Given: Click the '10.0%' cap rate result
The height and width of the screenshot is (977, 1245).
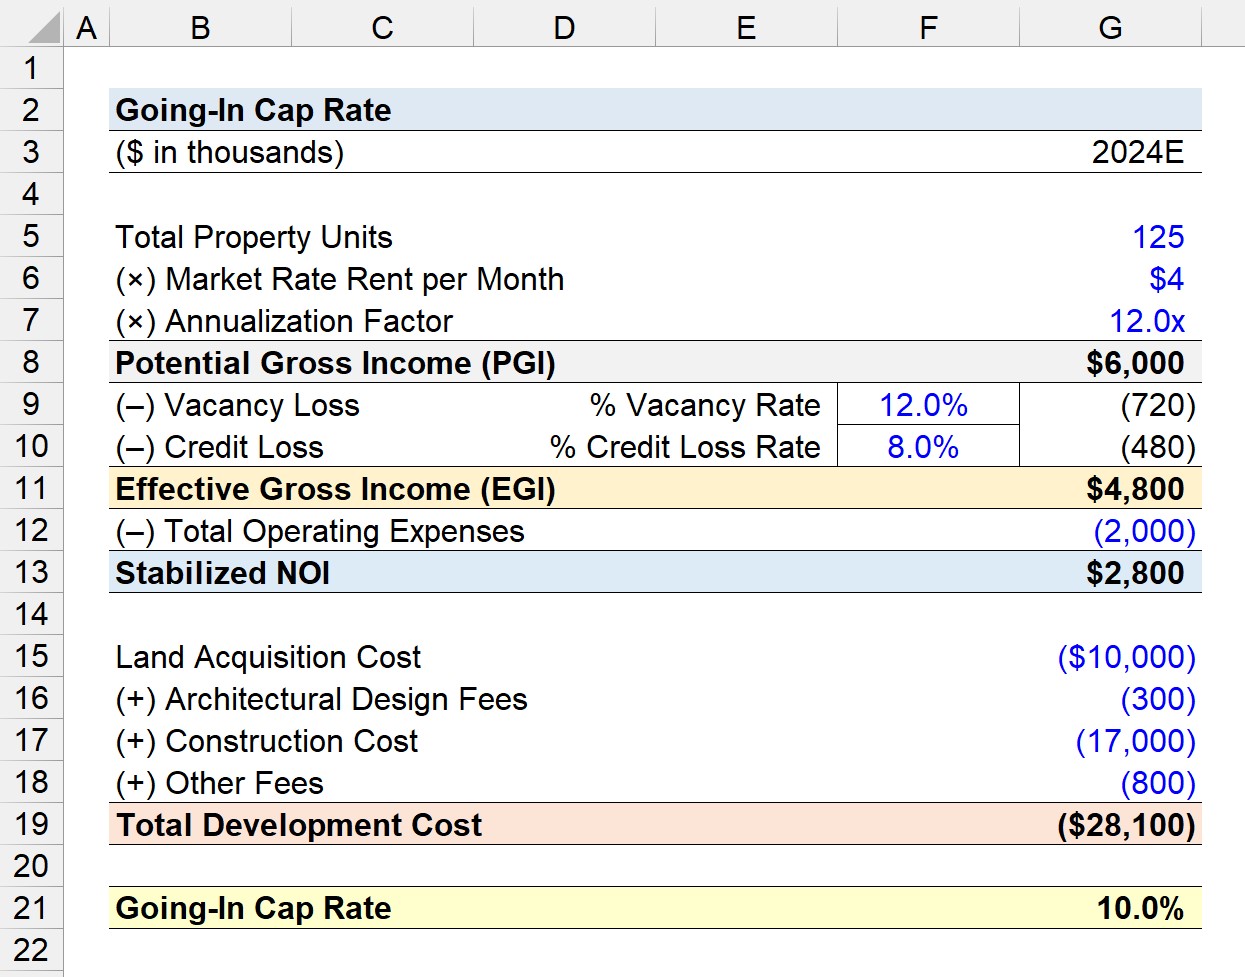Looking at the screenshot, I should [x=1141, y=908].
